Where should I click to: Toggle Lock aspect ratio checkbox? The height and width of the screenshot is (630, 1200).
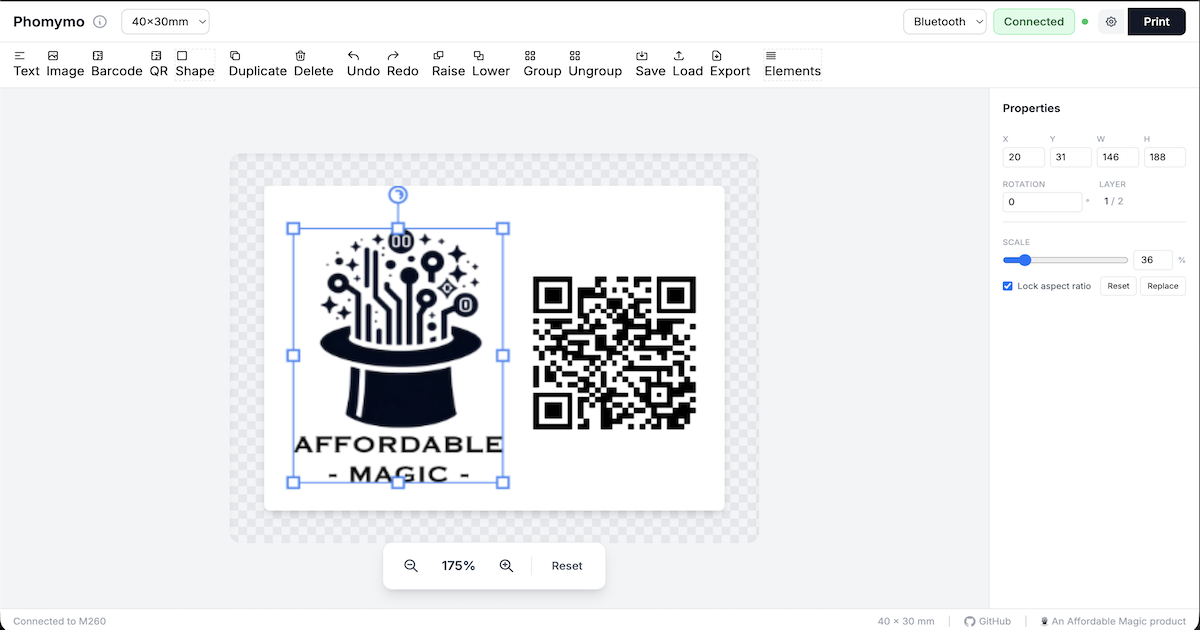tap(1008, 286)
